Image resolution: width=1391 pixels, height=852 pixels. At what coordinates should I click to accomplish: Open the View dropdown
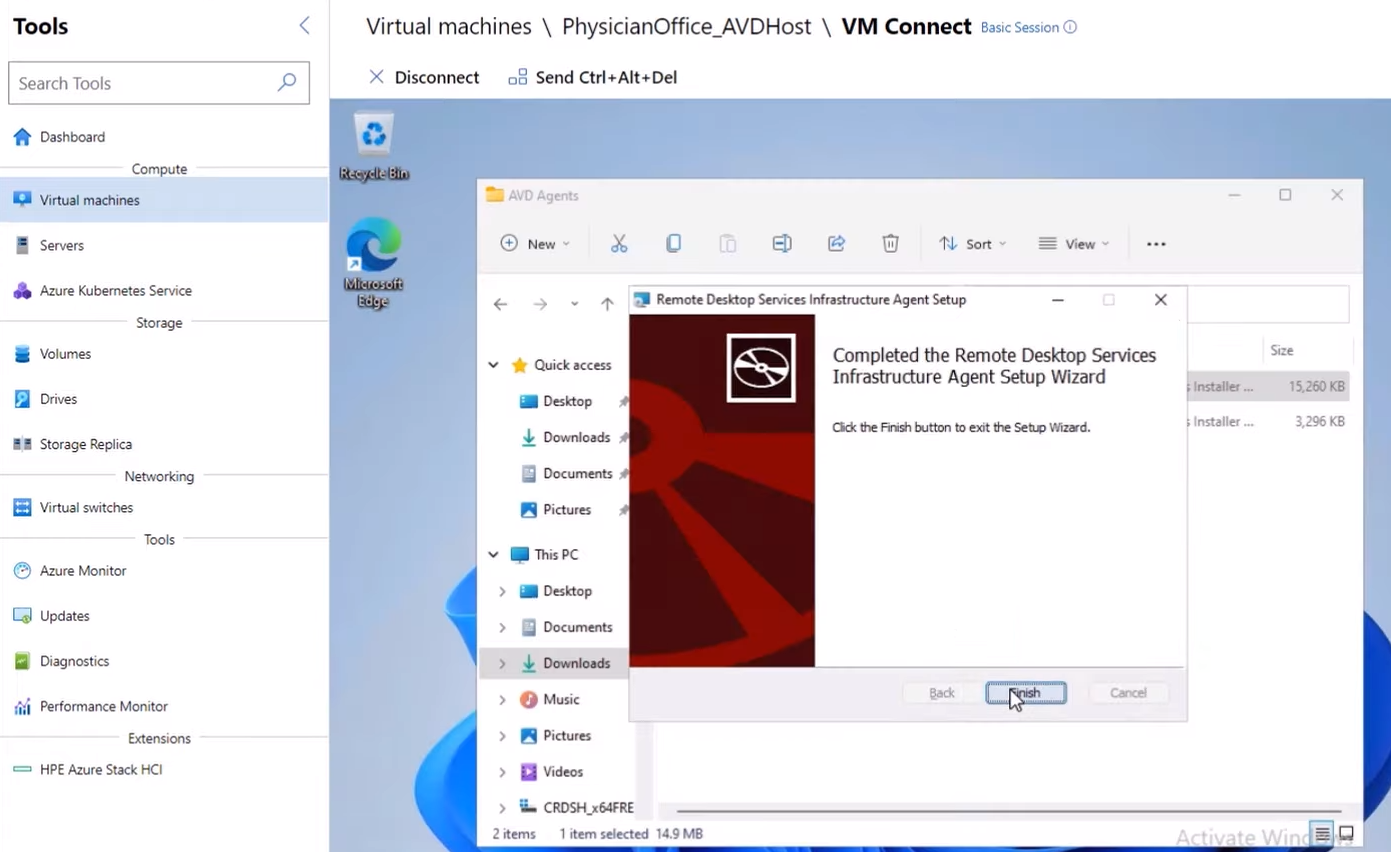coord(1074,244)
